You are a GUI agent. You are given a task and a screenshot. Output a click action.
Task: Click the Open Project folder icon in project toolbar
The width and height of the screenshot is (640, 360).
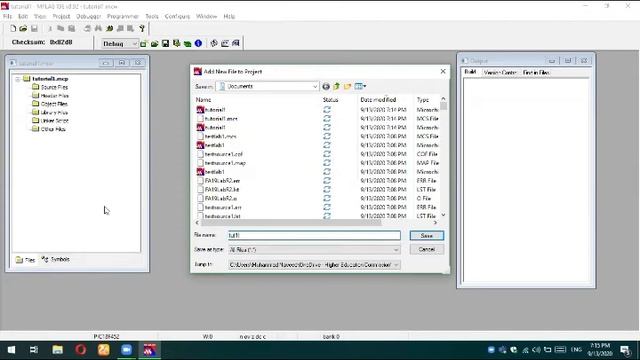tap(154, 43)
